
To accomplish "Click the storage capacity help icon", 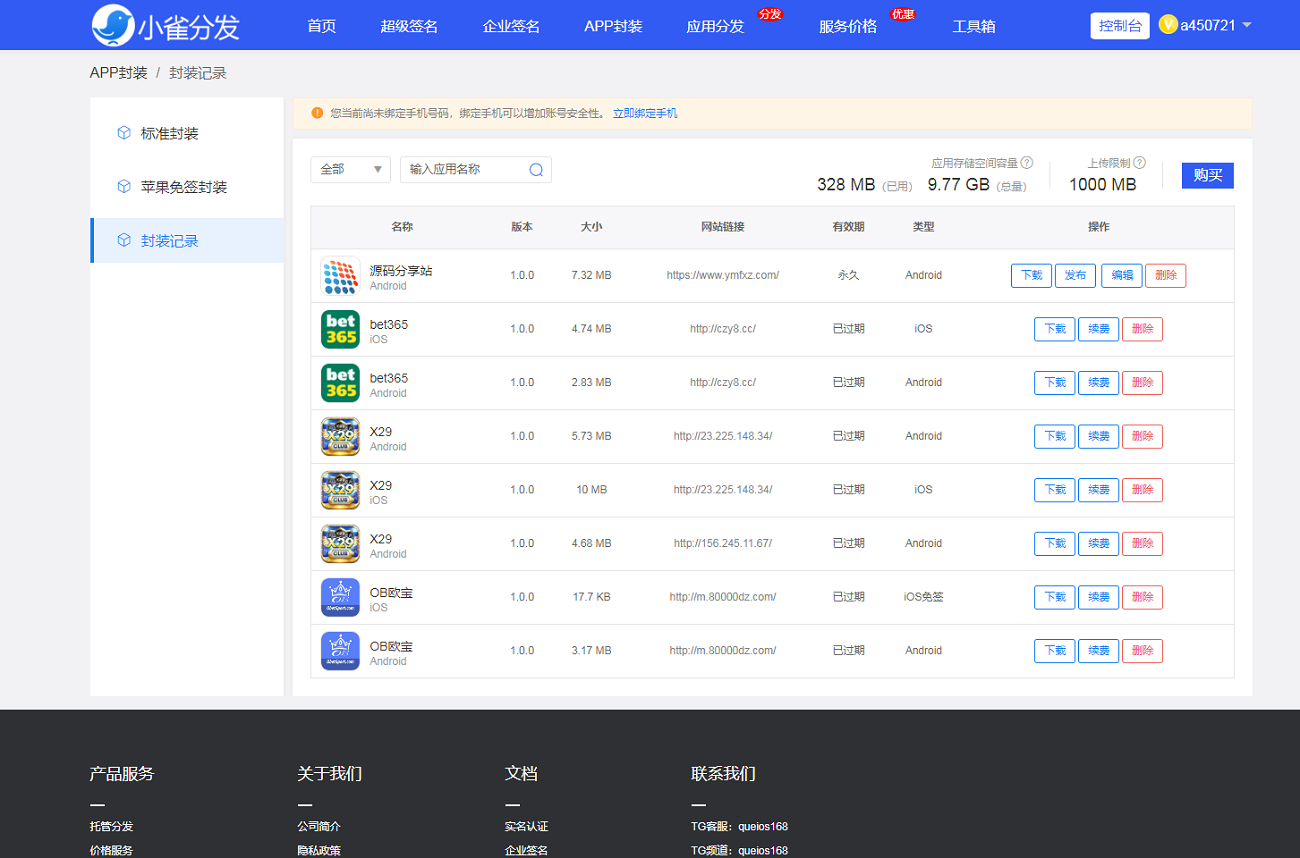I will pos(1027,163).
